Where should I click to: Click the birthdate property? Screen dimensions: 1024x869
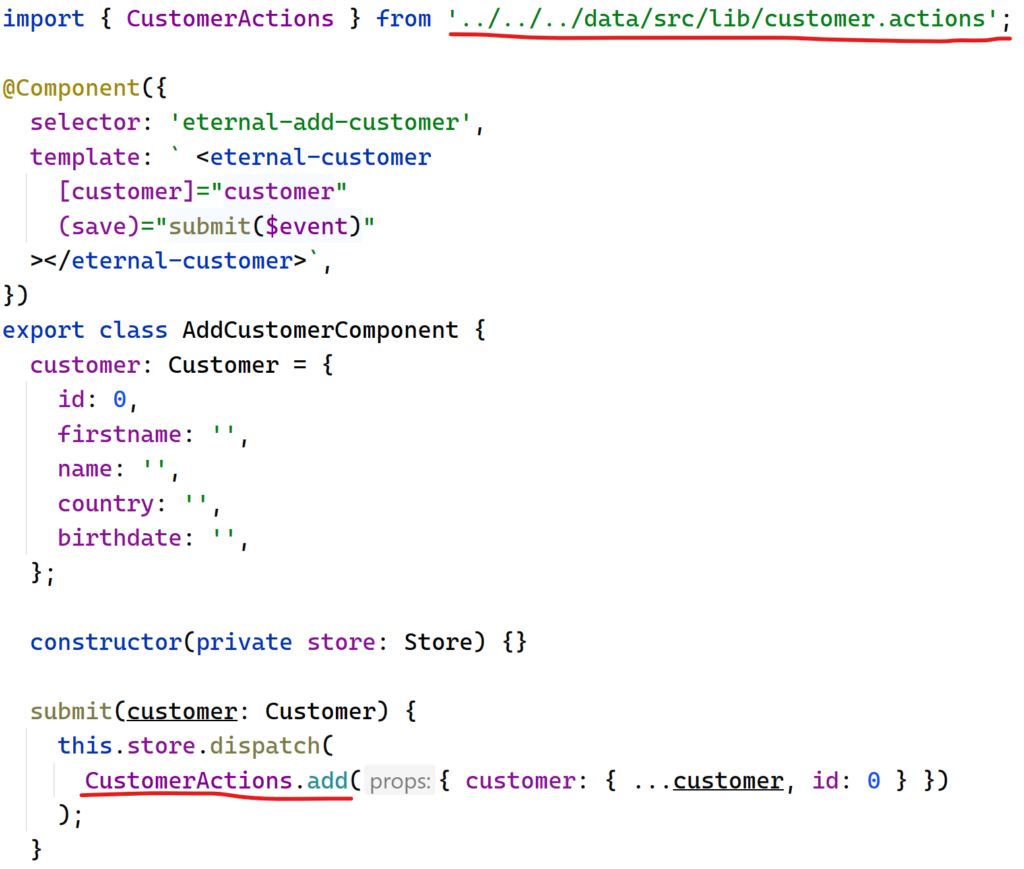pyautogui.click(x=120, y=537)
